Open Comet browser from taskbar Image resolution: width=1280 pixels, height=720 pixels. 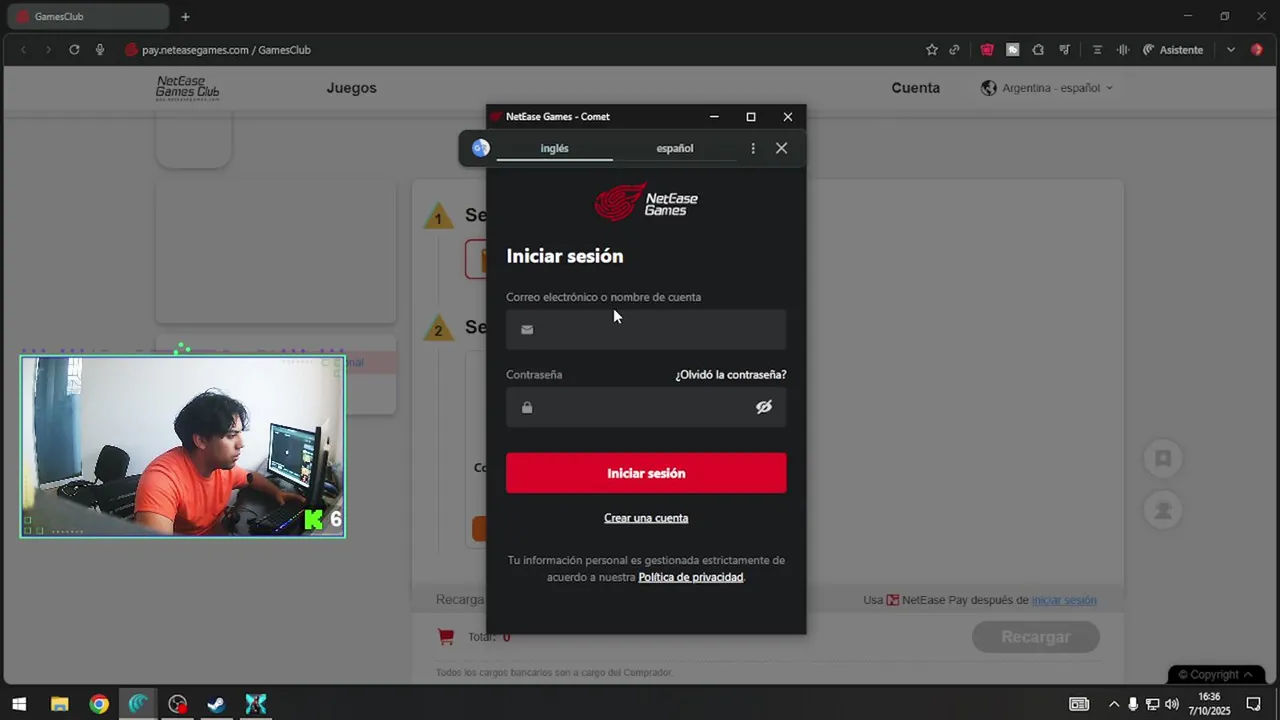click(138, 704)
